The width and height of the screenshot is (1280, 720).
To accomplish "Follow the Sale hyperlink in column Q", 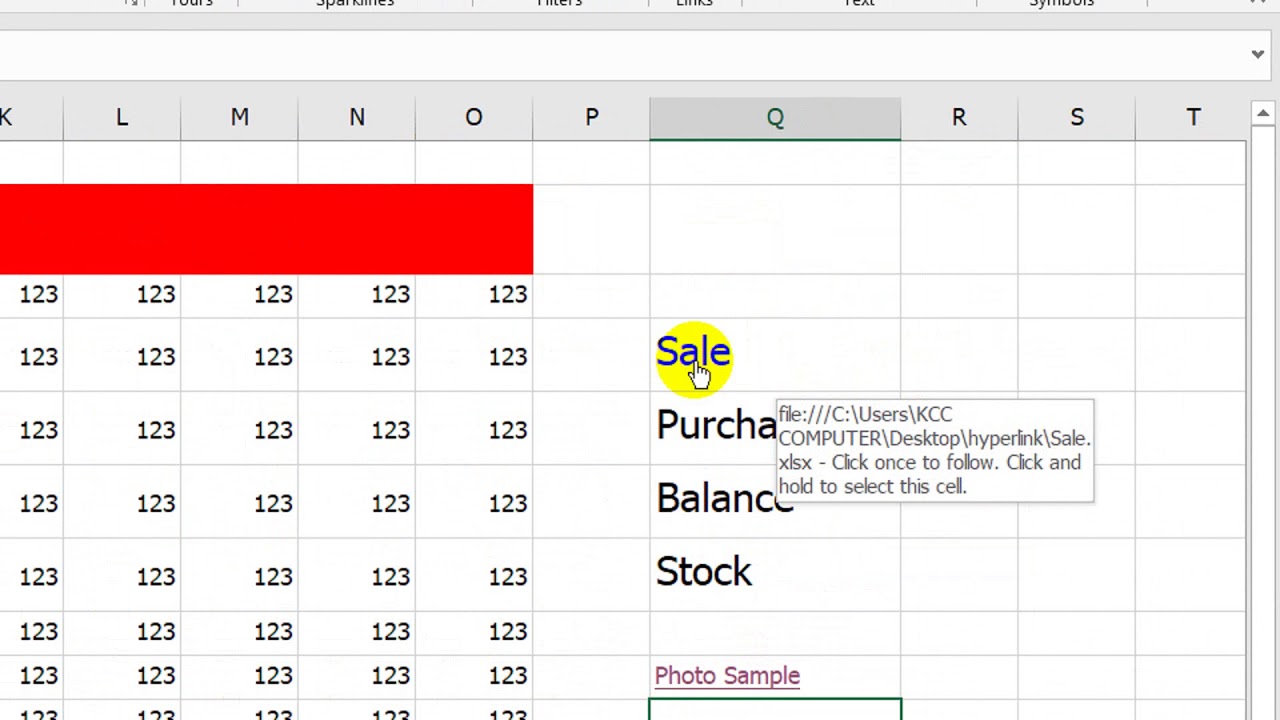I will 693,352.
